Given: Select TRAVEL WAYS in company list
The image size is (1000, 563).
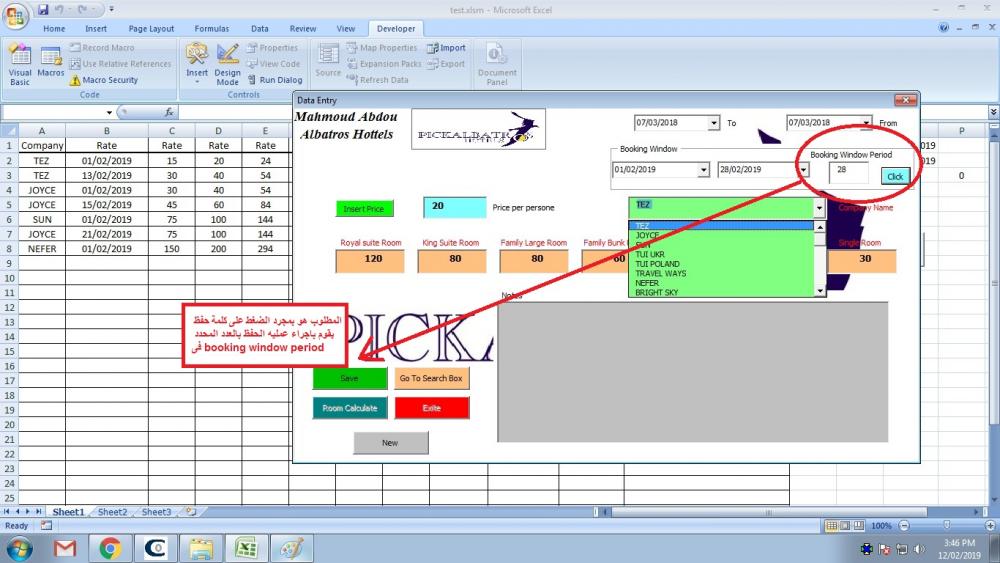Looking at the screenshot, I should [x=721, y=274].
